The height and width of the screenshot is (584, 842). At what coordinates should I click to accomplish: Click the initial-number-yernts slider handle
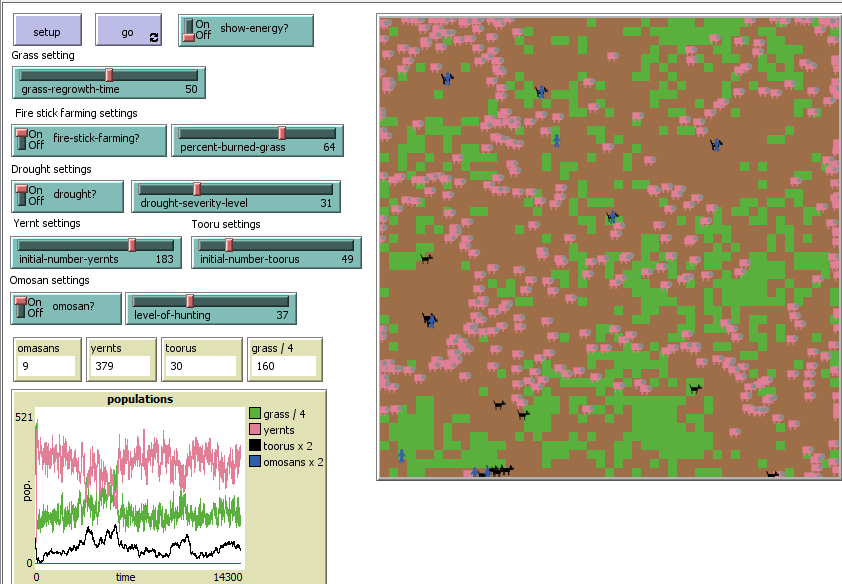pyautogui.click(x=132, y=245)
